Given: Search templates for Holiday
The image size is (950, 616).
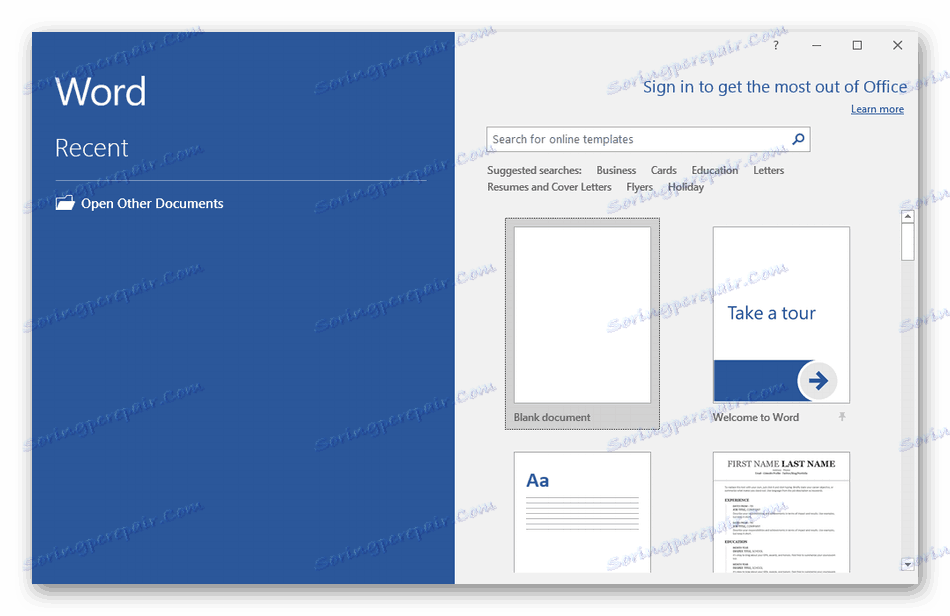Looking at the screenshot, I should [686, 187].
